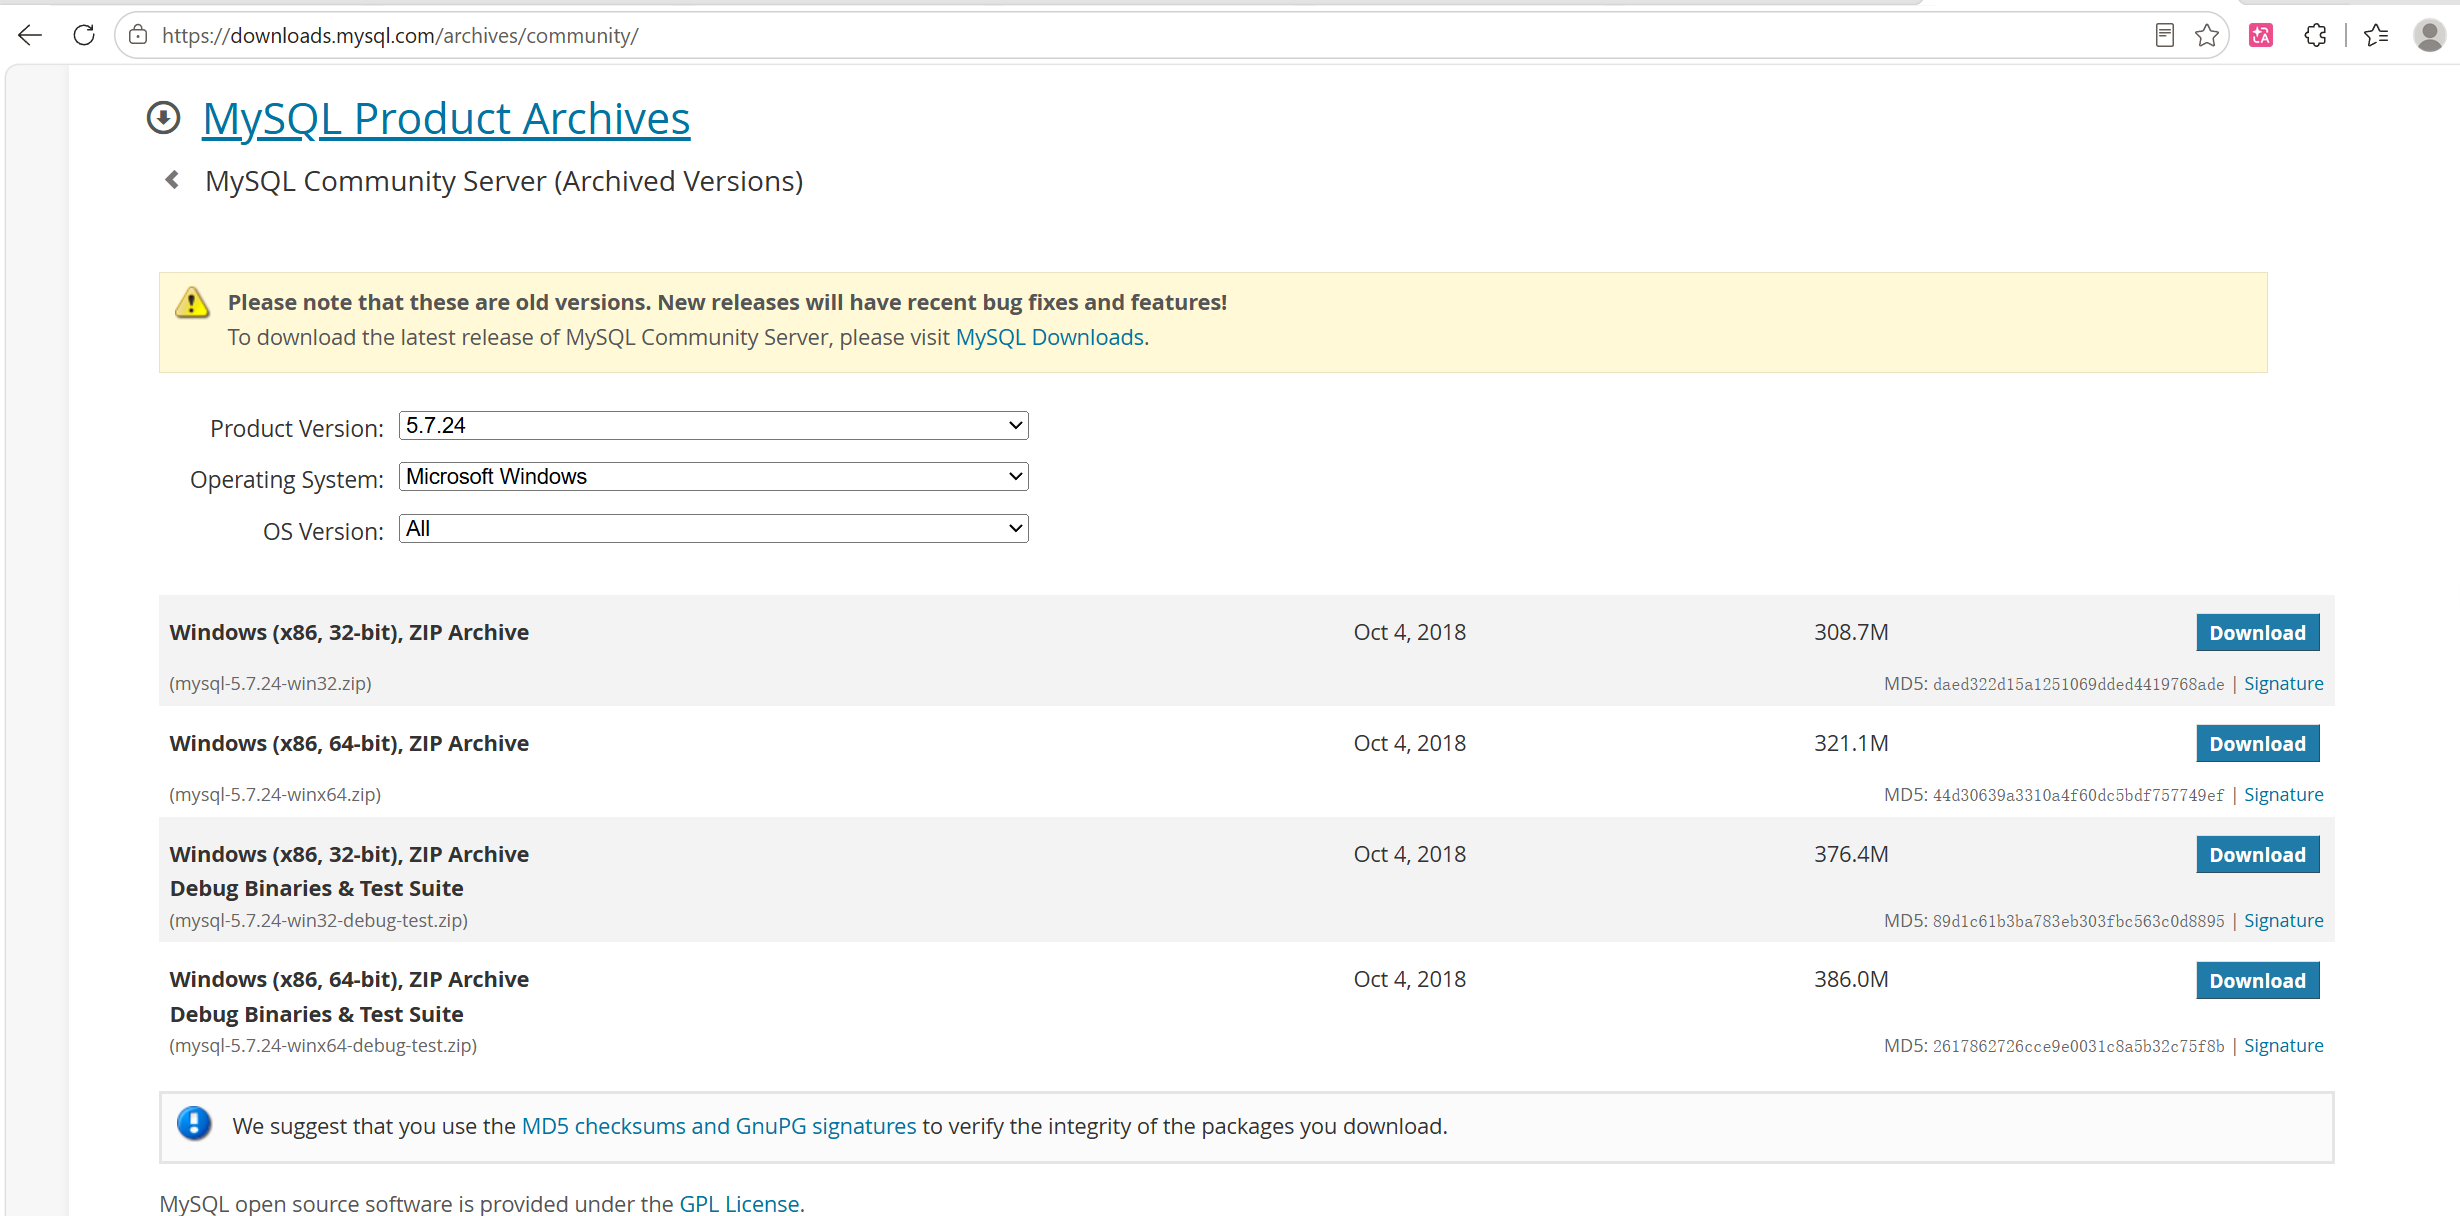The height and width of the screenshot is (1216, 2460).
Task: Click the Oct 4, 2018 date for 308.7M row
Action: tap(1410, 633)
